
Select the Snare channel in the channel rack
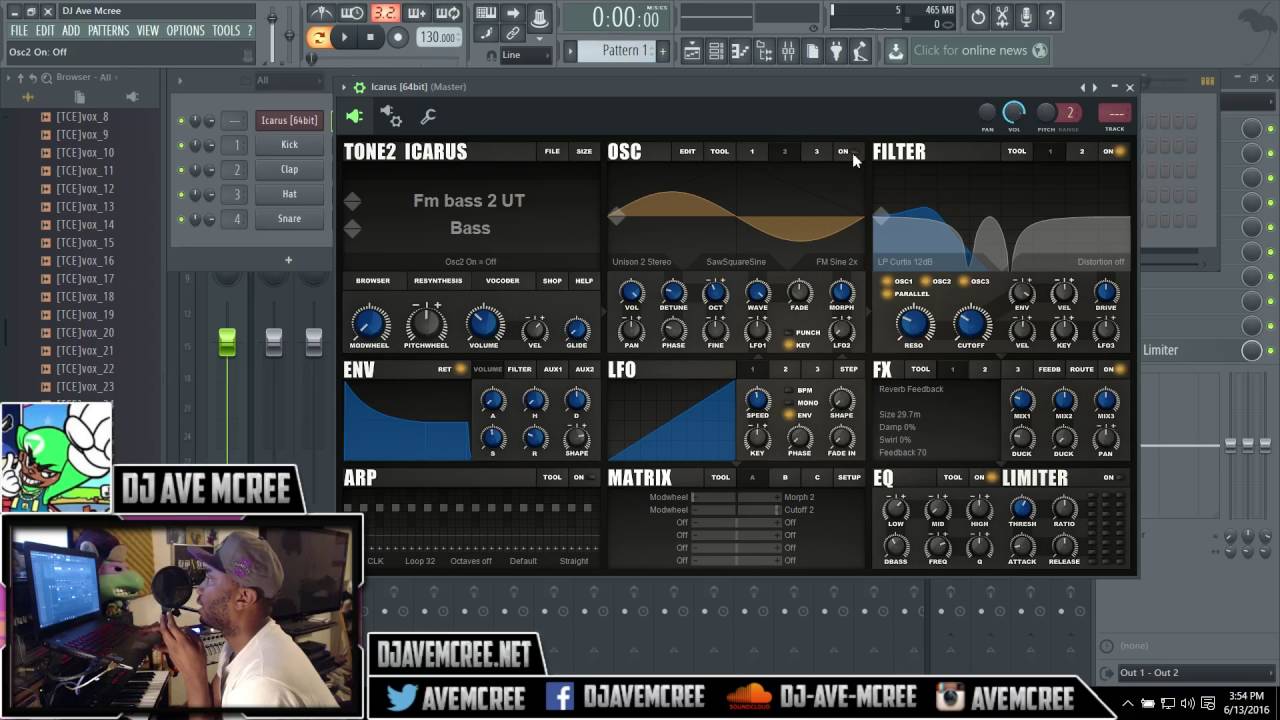[289, 218]
